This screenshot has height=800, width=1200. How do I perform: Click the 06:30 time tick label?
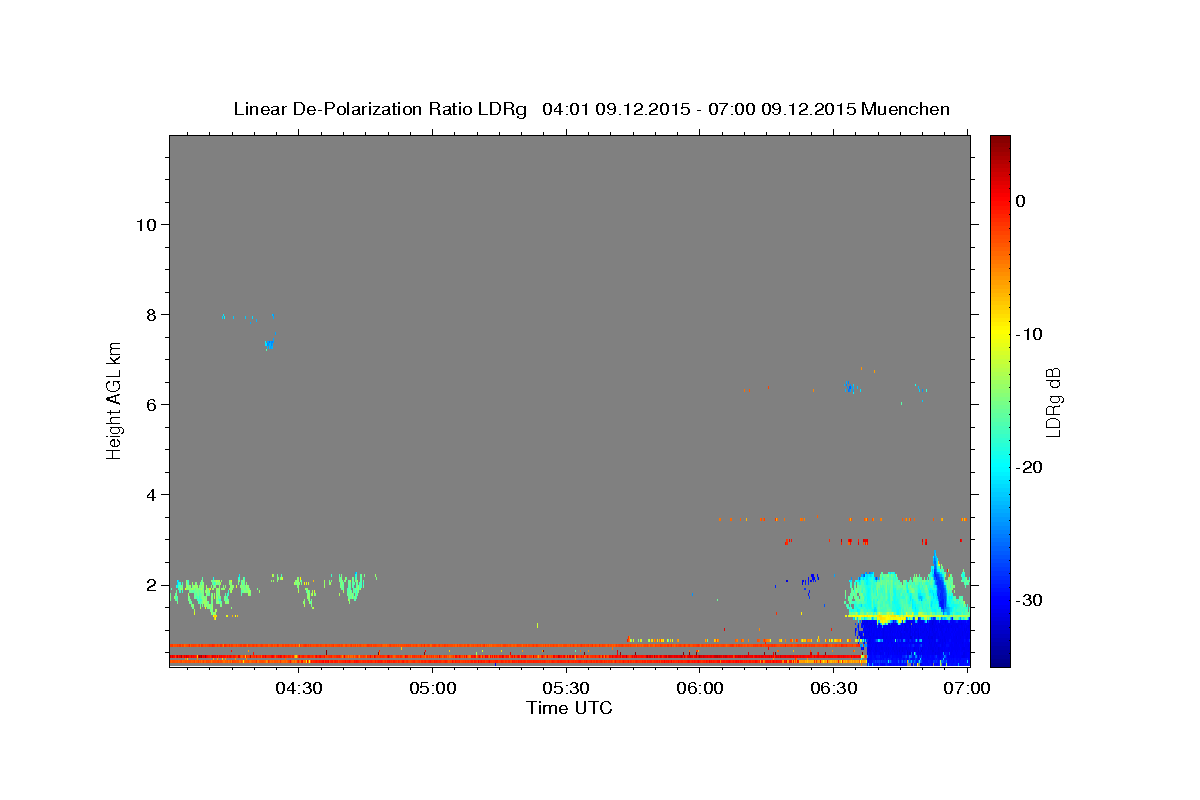click(x=834, y=688)
